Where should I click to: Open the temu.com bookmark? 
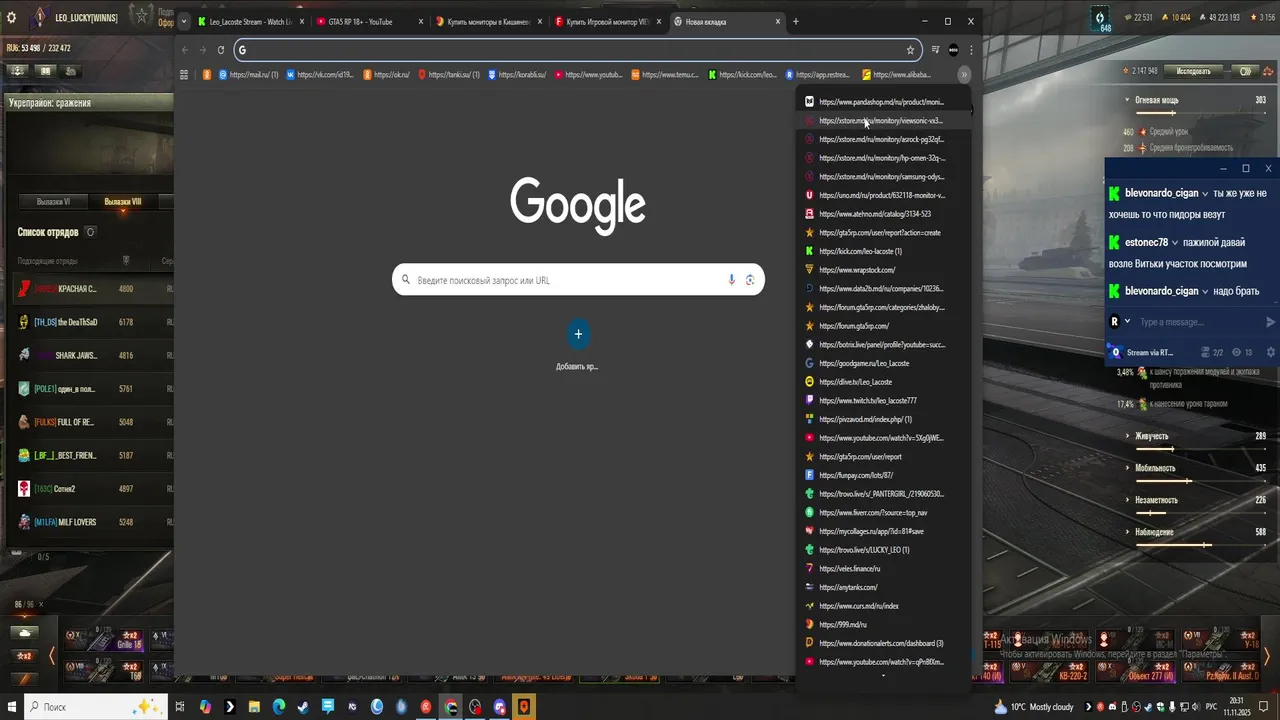coord(665,74)
